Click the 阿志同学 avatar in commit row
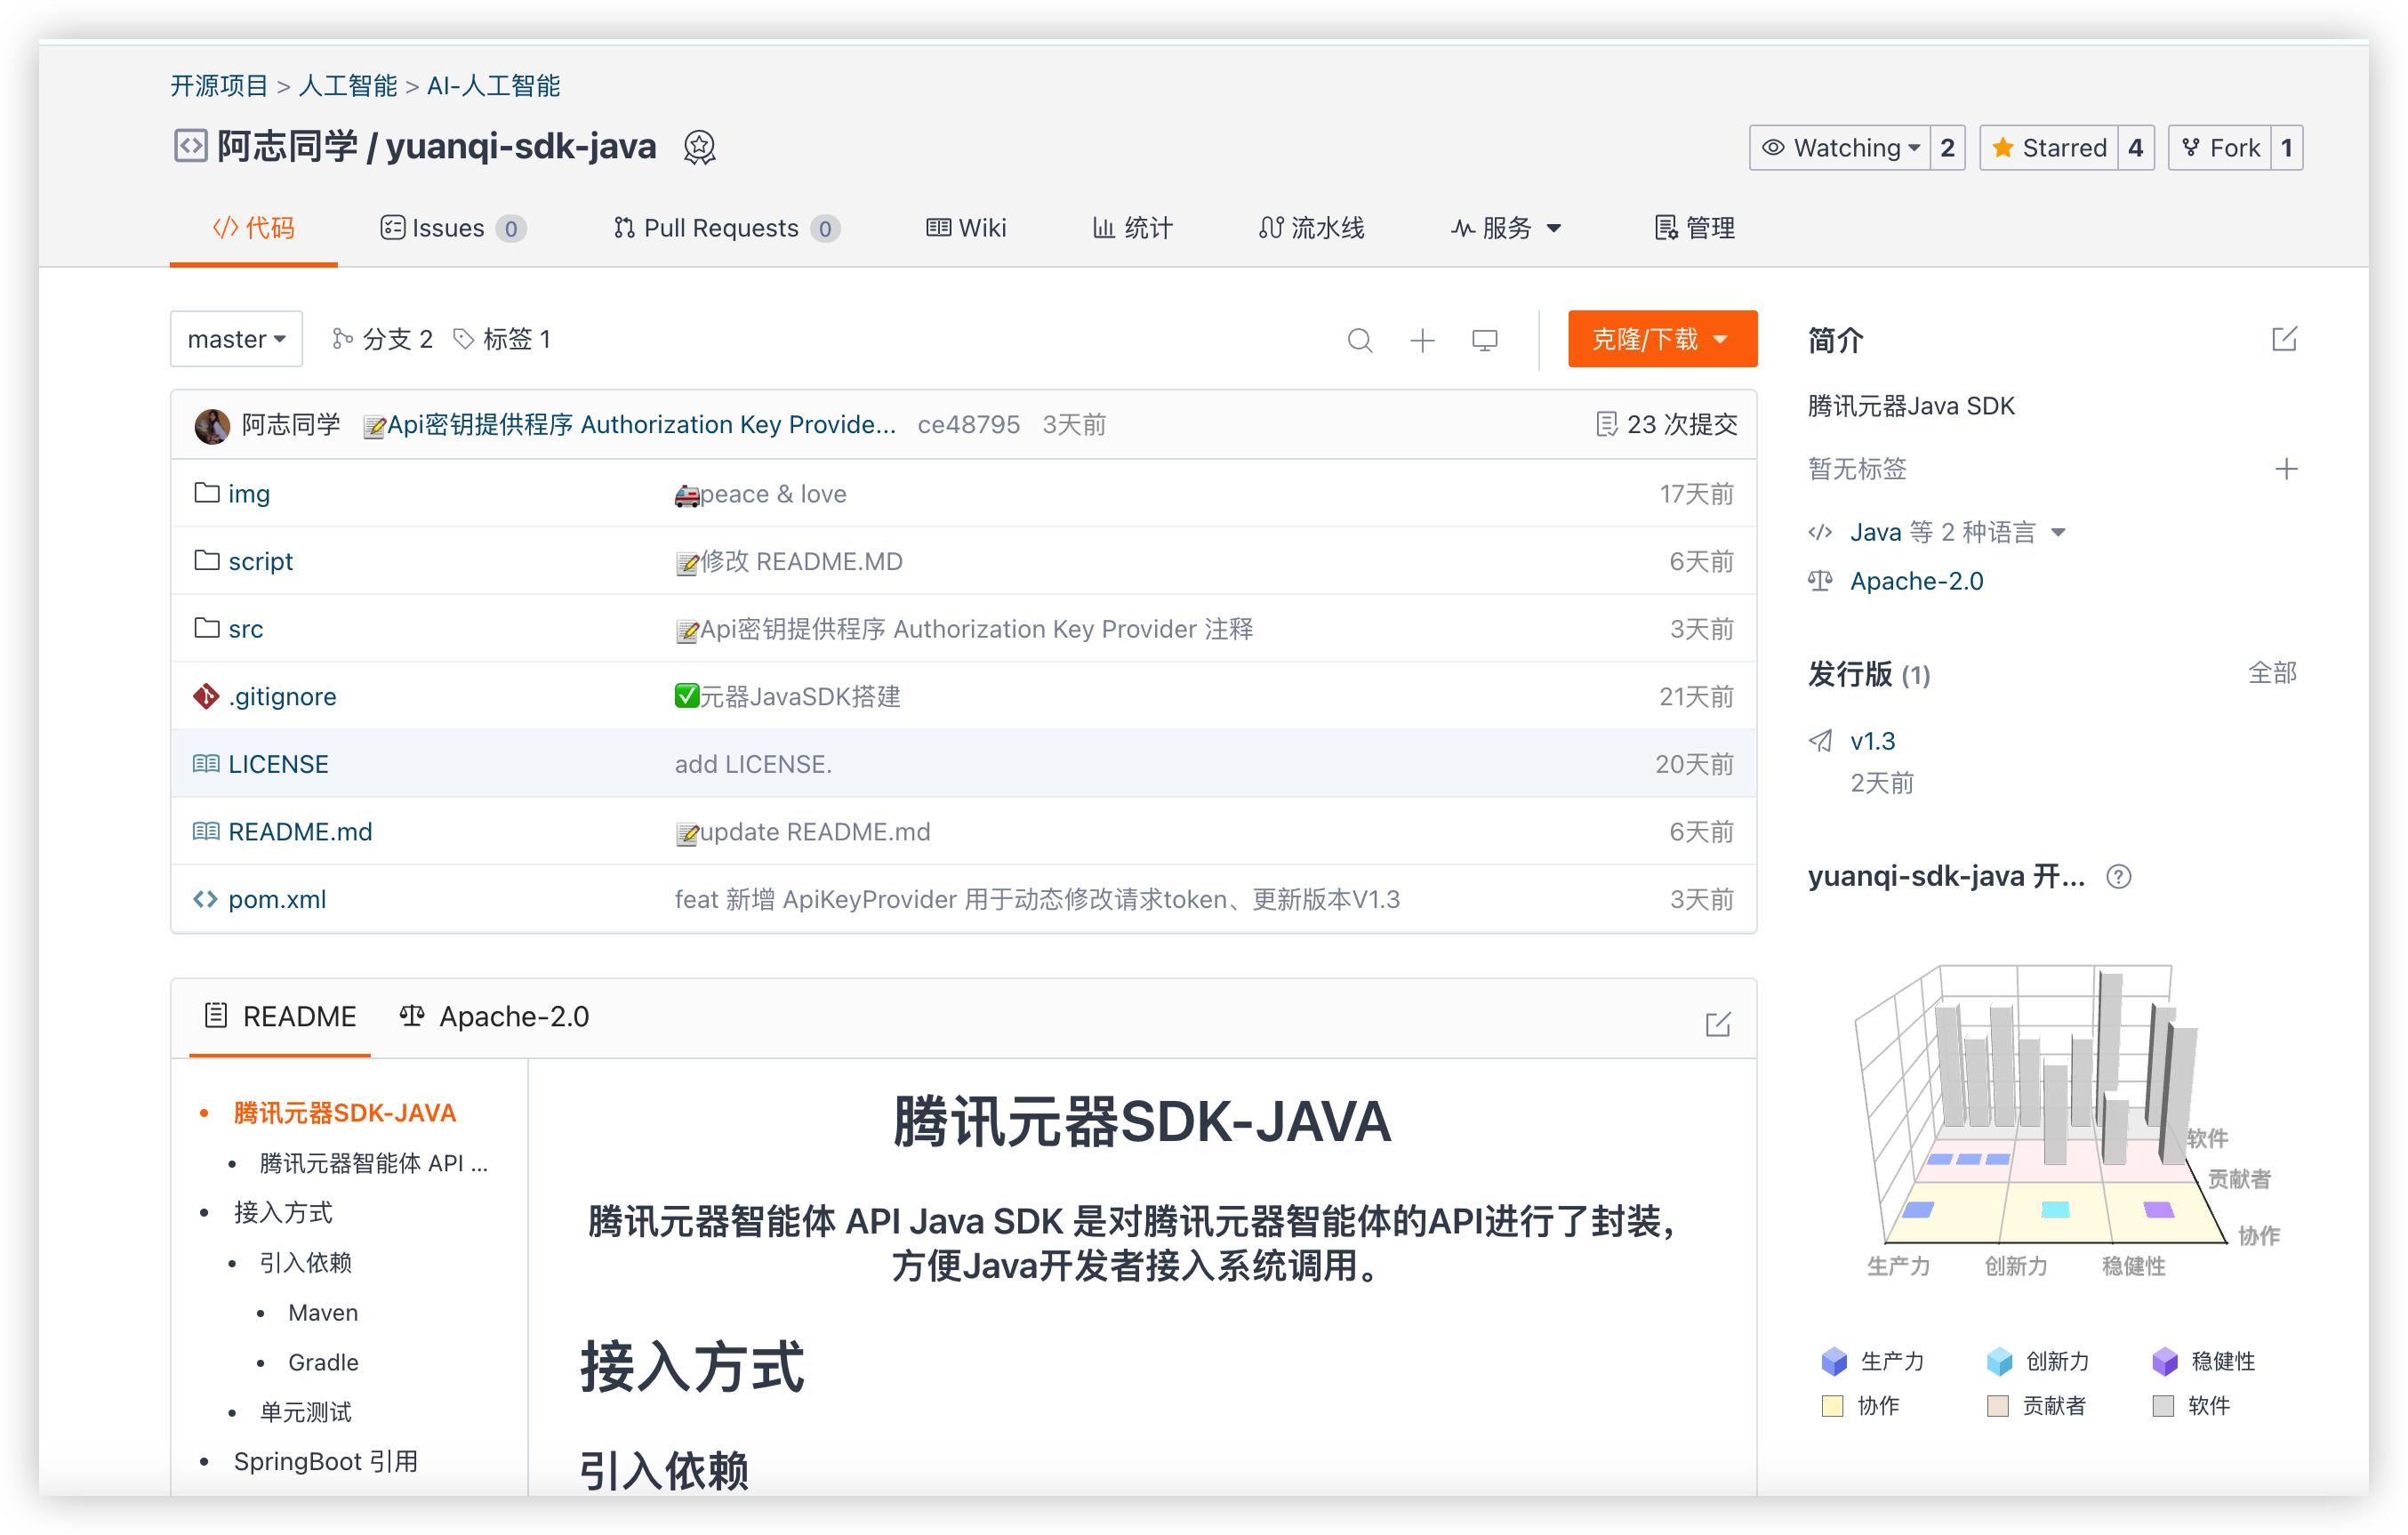The height and width of the screenshot is (1535, 2408). (x=211, y=425)
